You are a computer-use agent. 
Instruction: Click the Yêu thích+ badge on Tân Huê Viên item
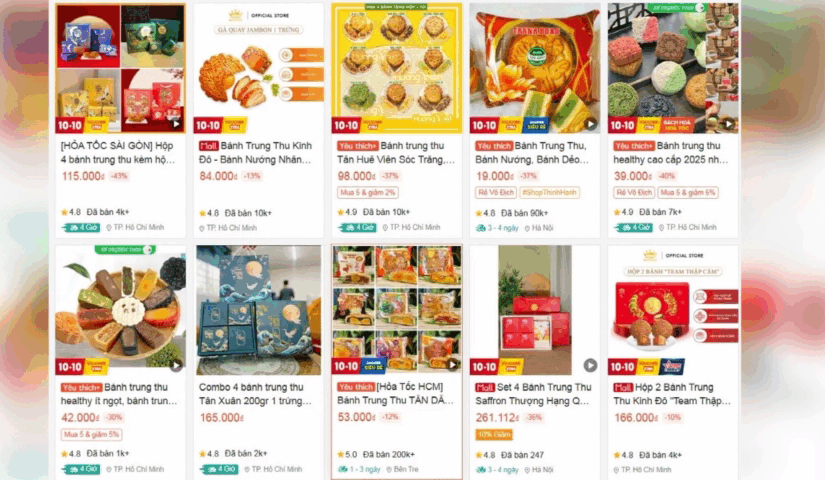(x=358, y=146)
